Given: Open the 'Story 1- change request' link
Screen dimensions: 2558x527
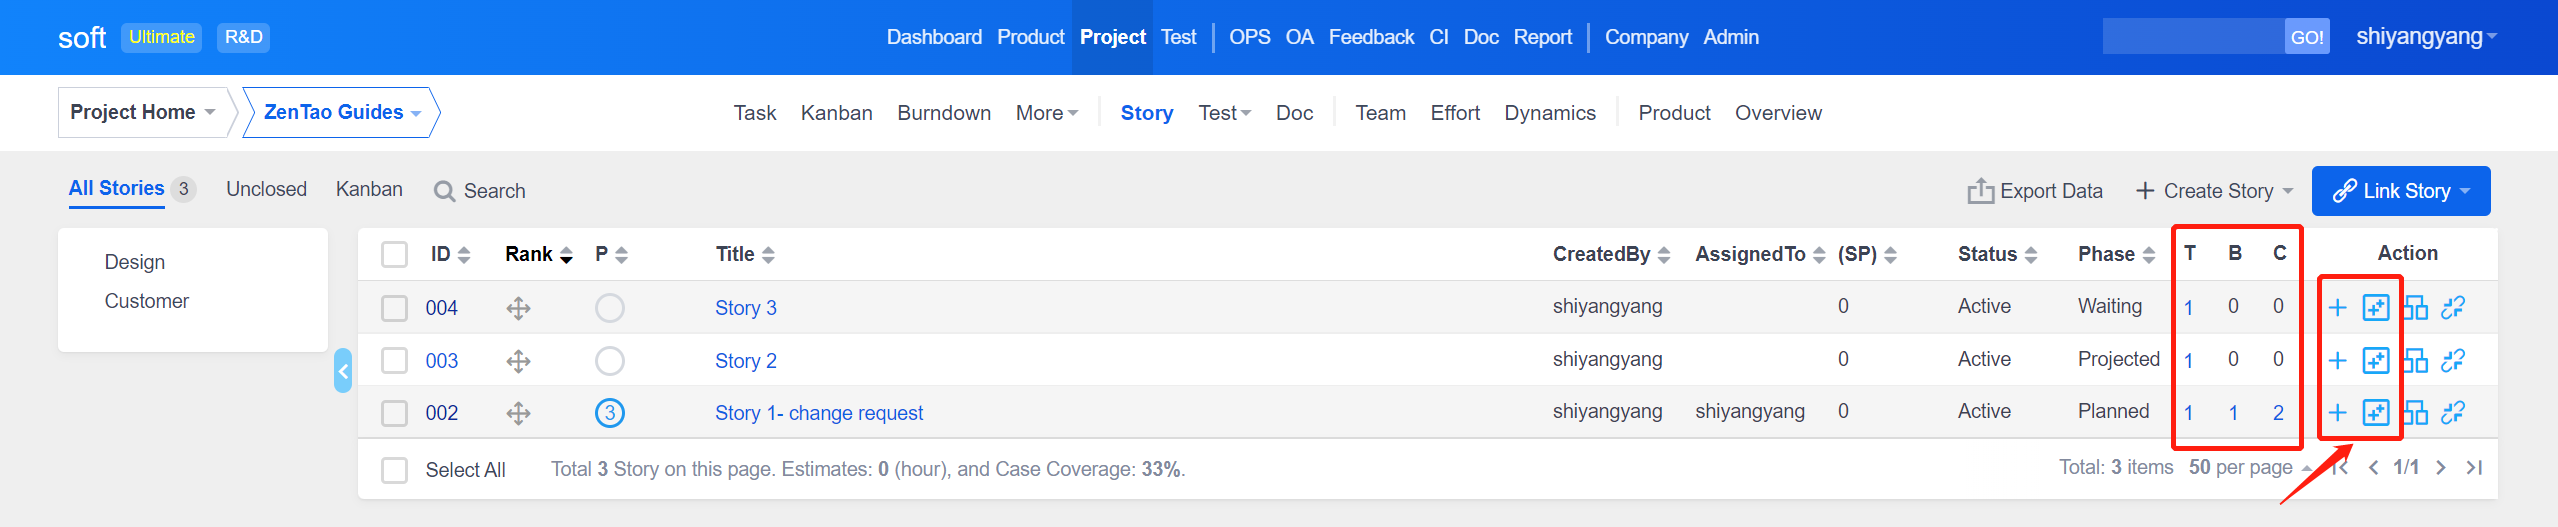Looking at the screenshot, I should pyautogui.click(x=818, y=413).
